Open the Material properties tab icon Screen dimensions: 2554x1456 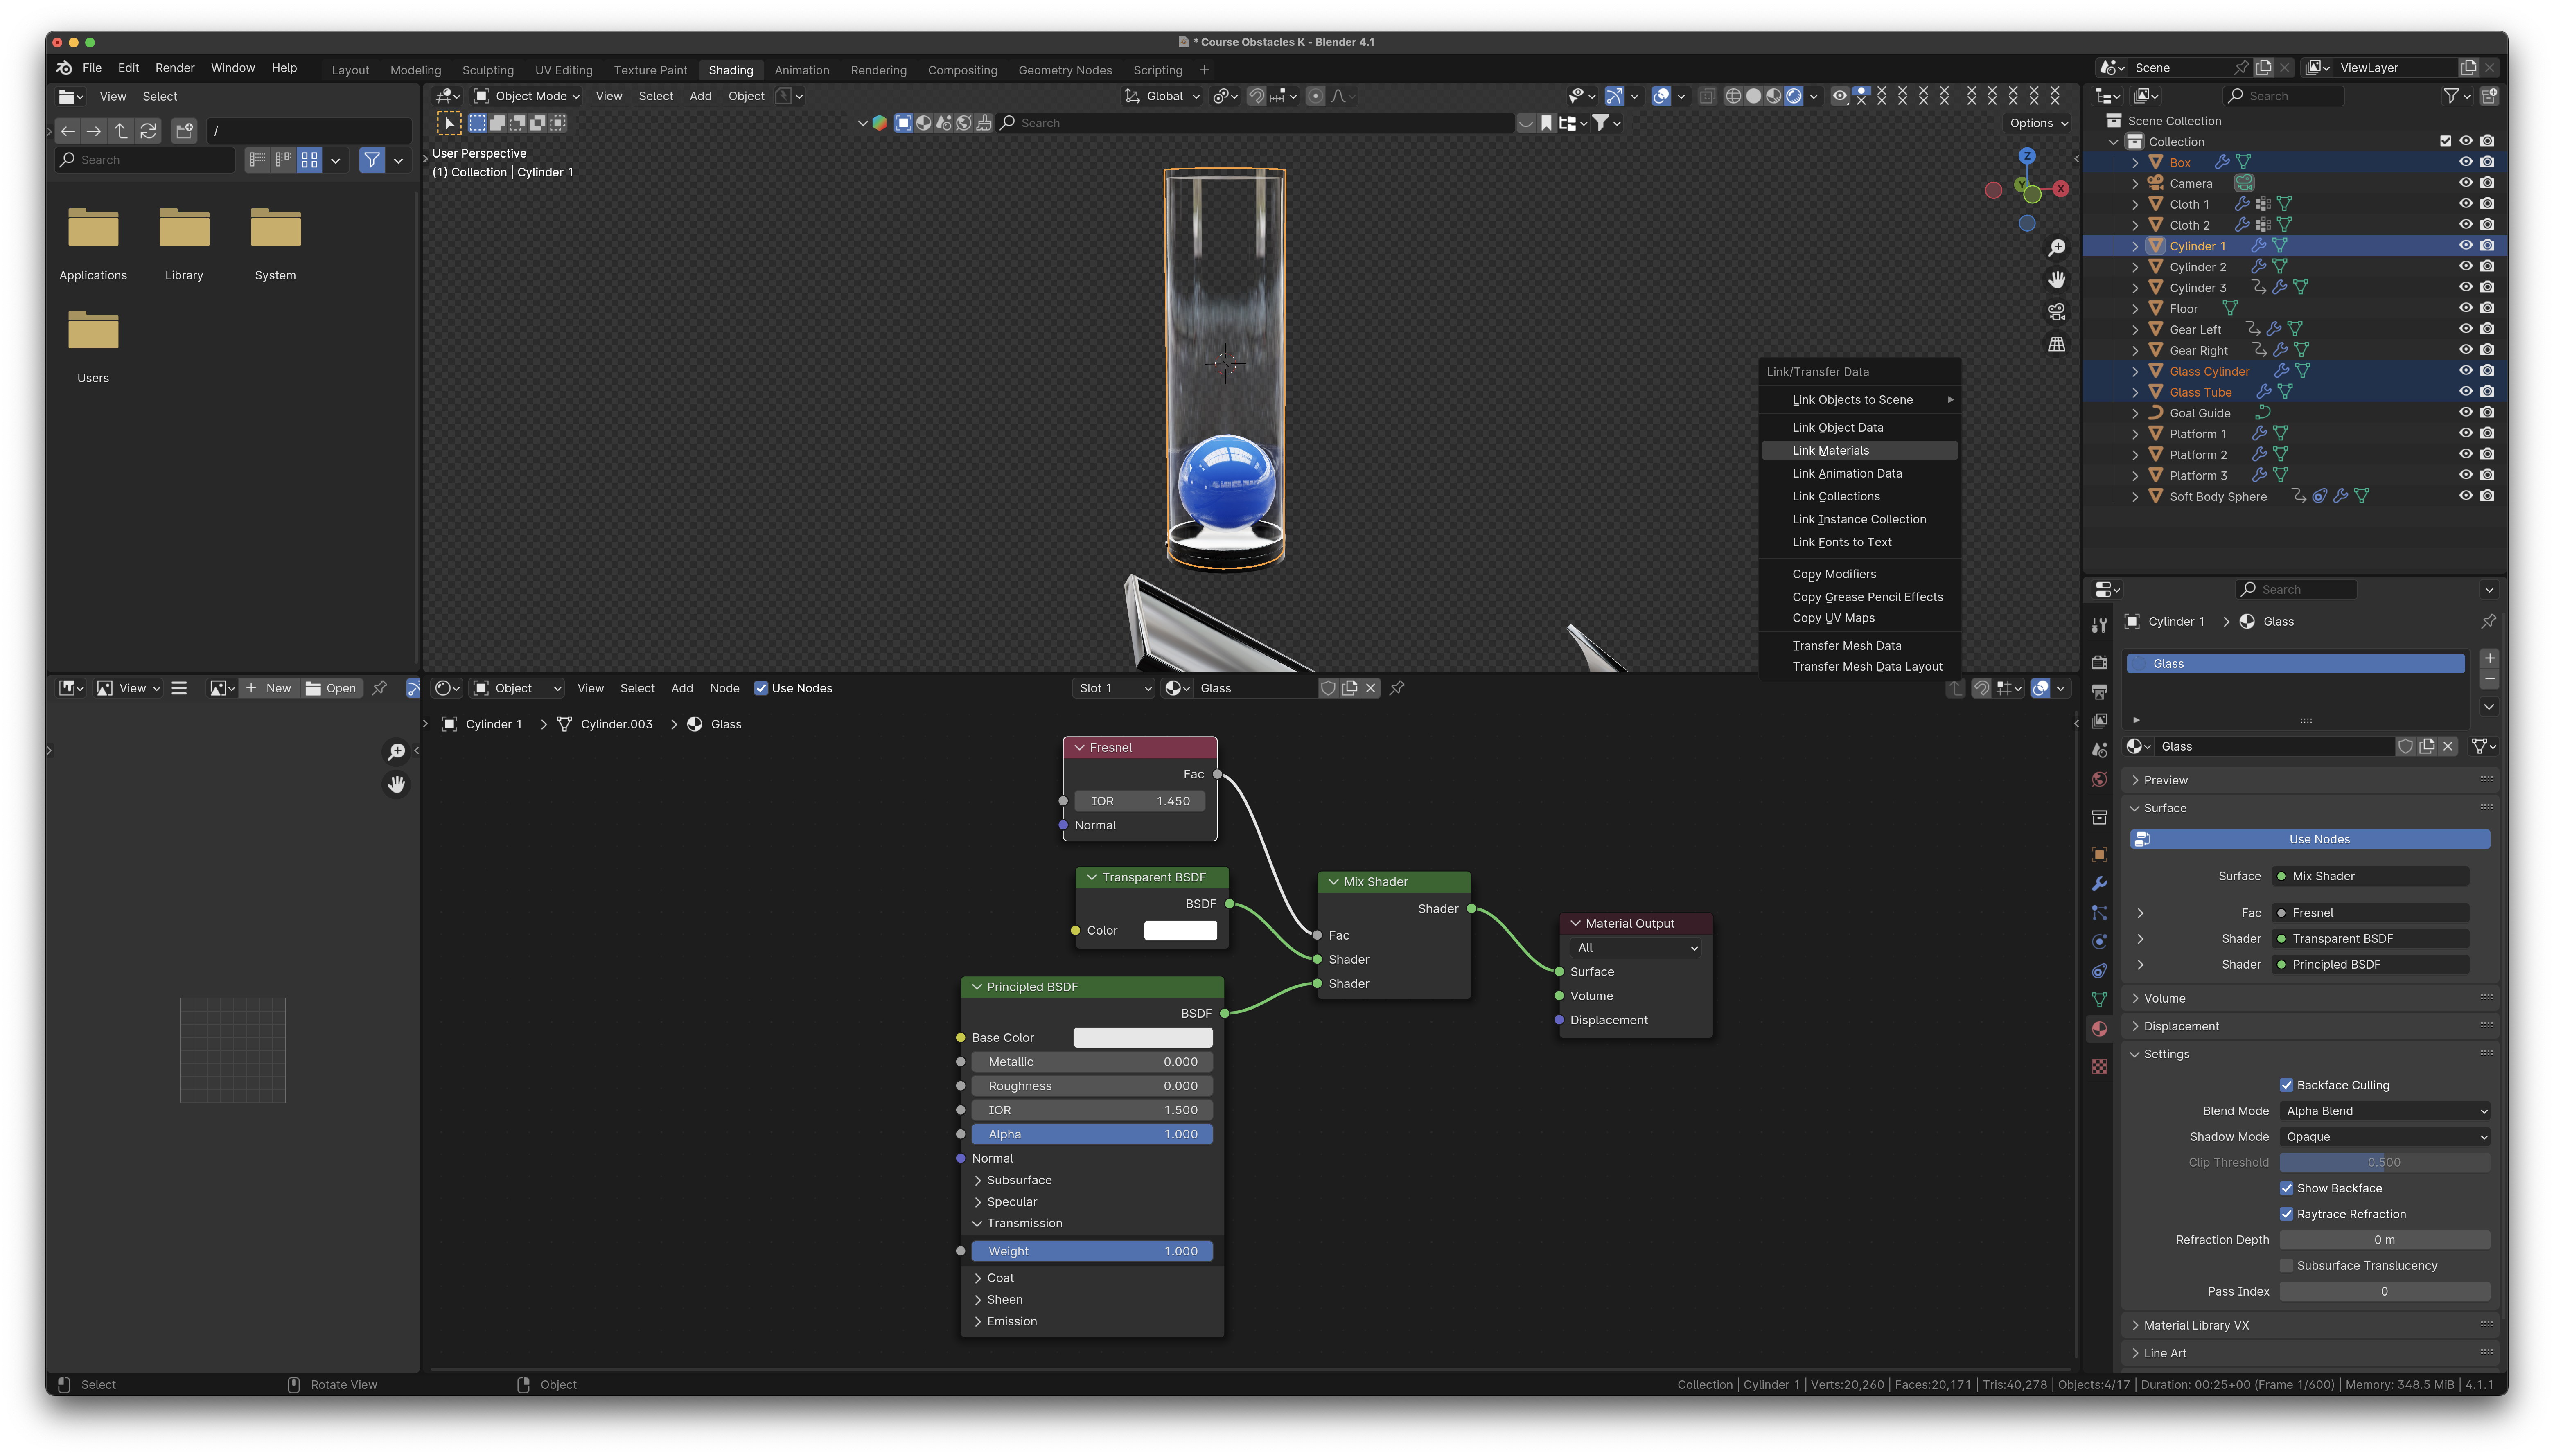2099,1029
